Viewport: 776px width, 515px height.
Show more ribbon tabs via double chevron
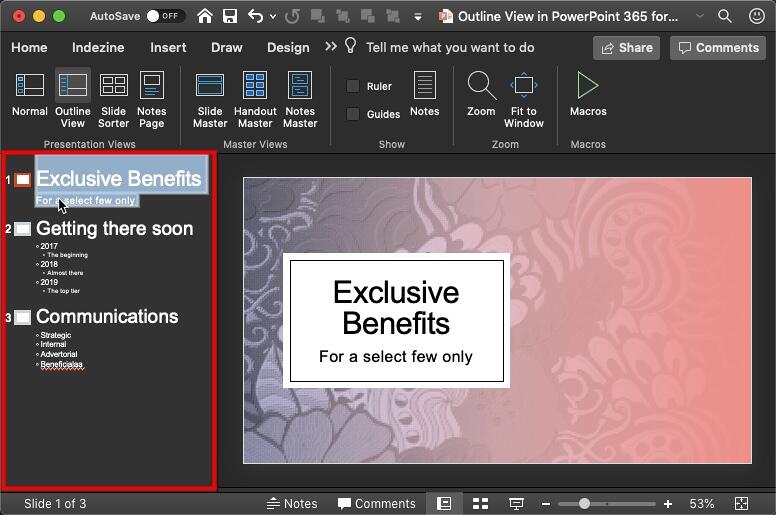tap(331, 47)
